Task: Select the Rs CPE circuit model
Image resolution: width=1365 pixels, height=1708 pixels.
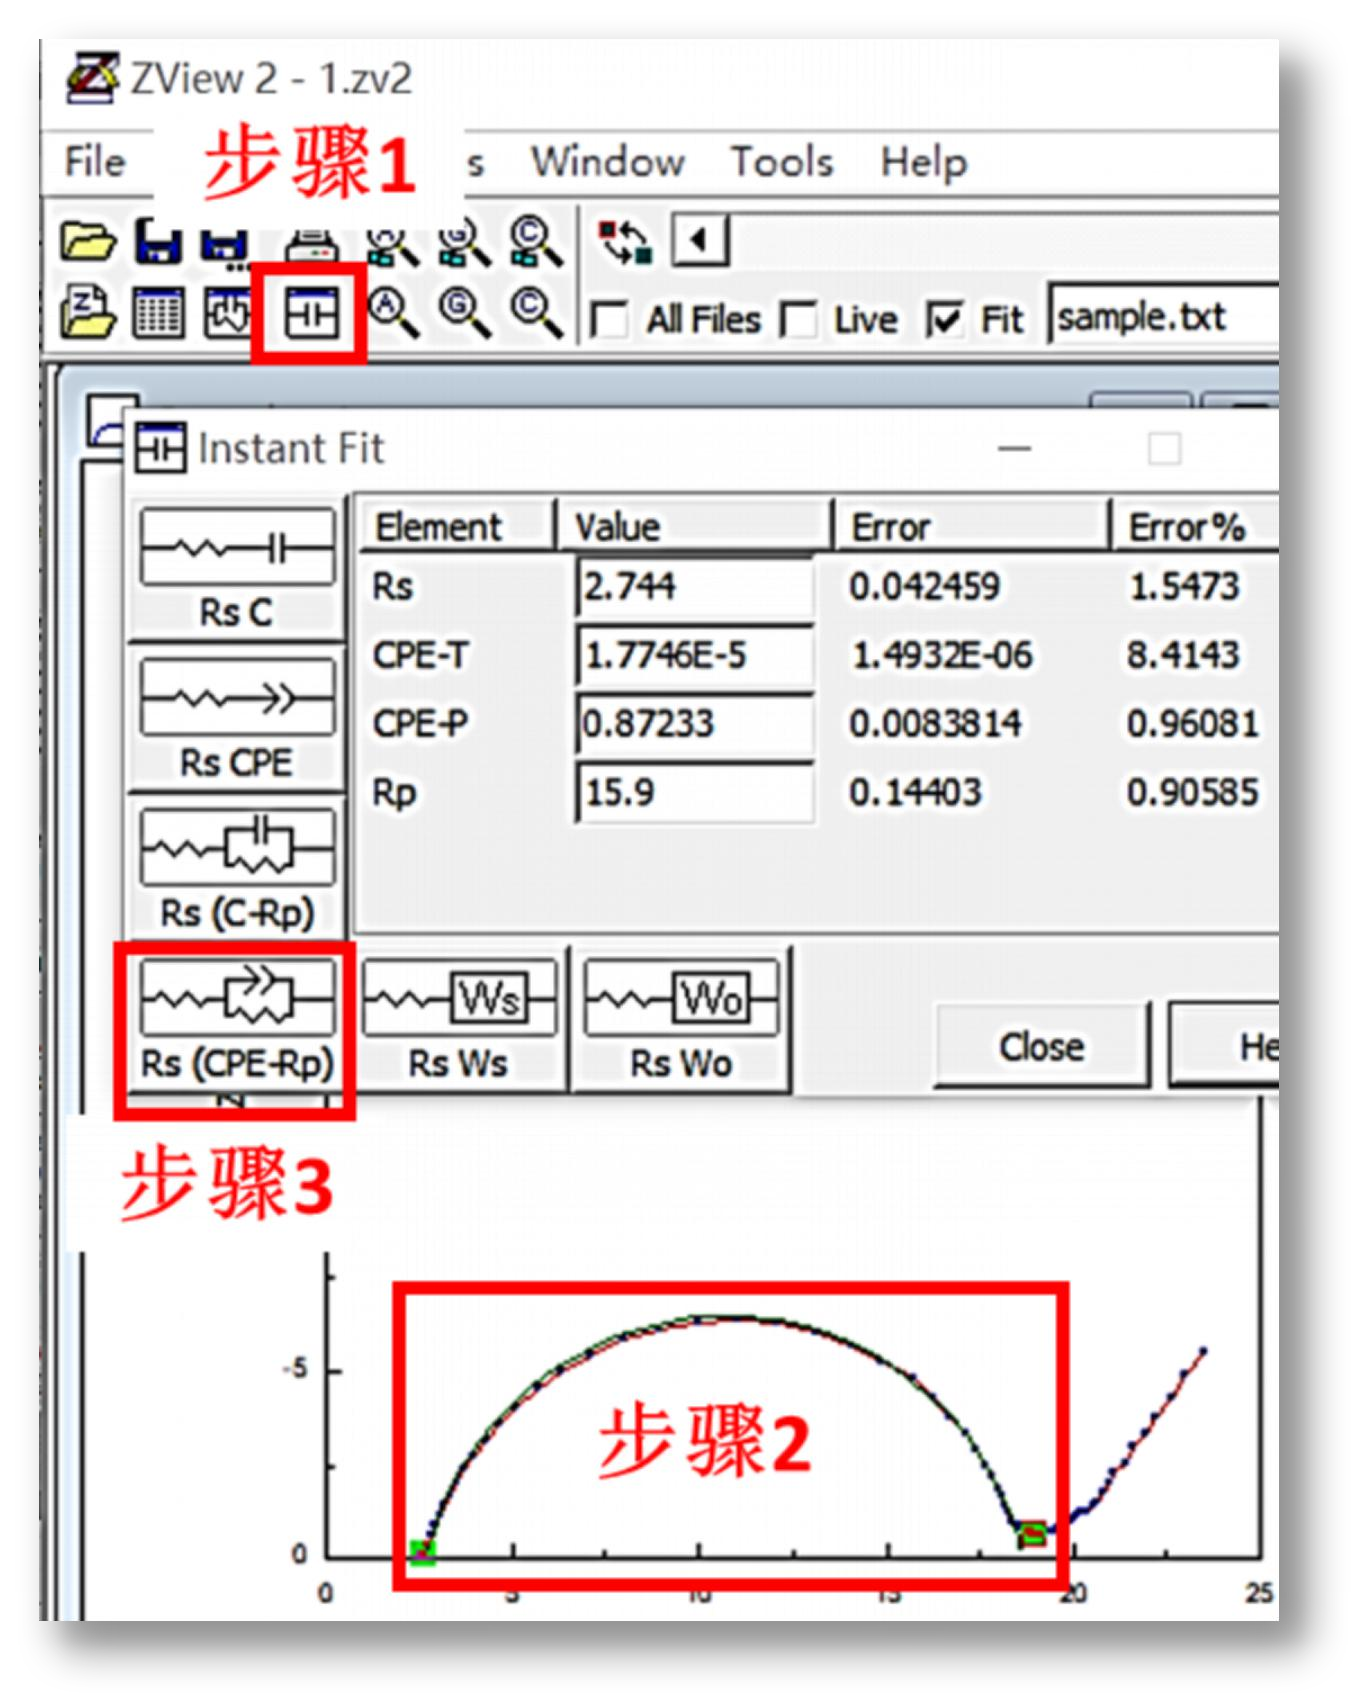Action: (x=237, y=720)
